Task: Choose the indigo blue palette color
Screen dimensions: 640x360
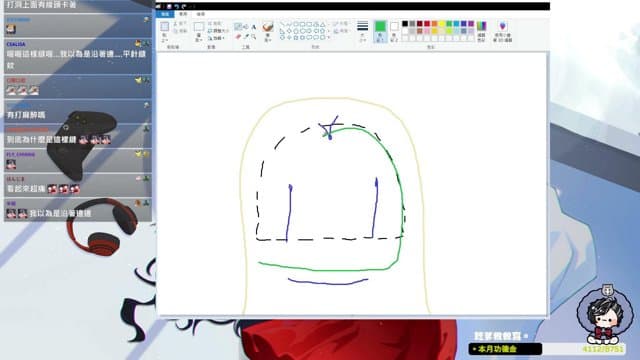Action: tap(464, 24)
